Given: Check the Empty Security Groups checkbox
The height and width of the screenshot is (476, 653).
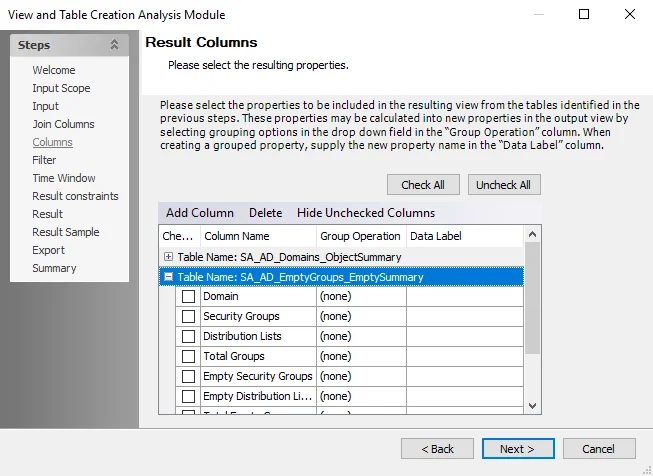Looking at the screenshot, I should [188, 376].
